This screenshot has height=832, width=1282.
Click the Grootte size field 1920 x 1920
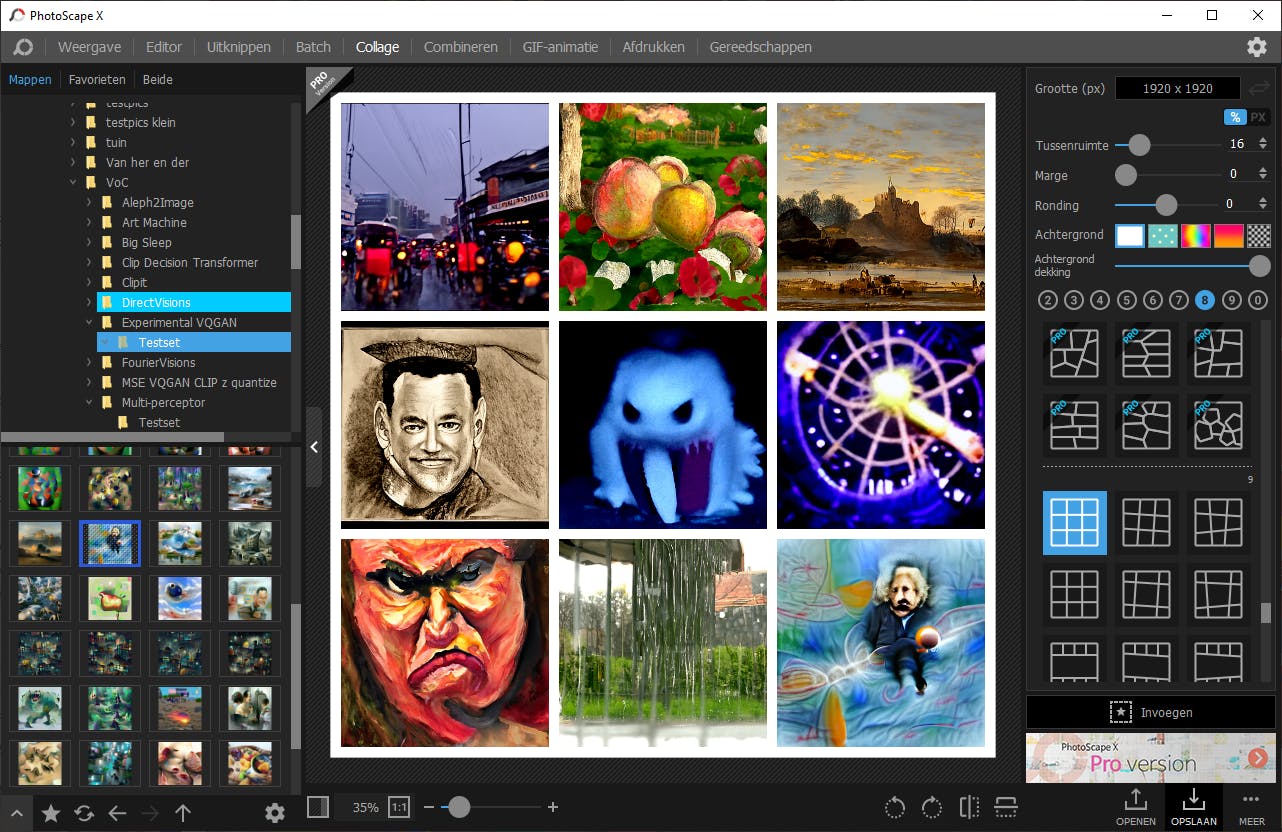click(1178, 88)
